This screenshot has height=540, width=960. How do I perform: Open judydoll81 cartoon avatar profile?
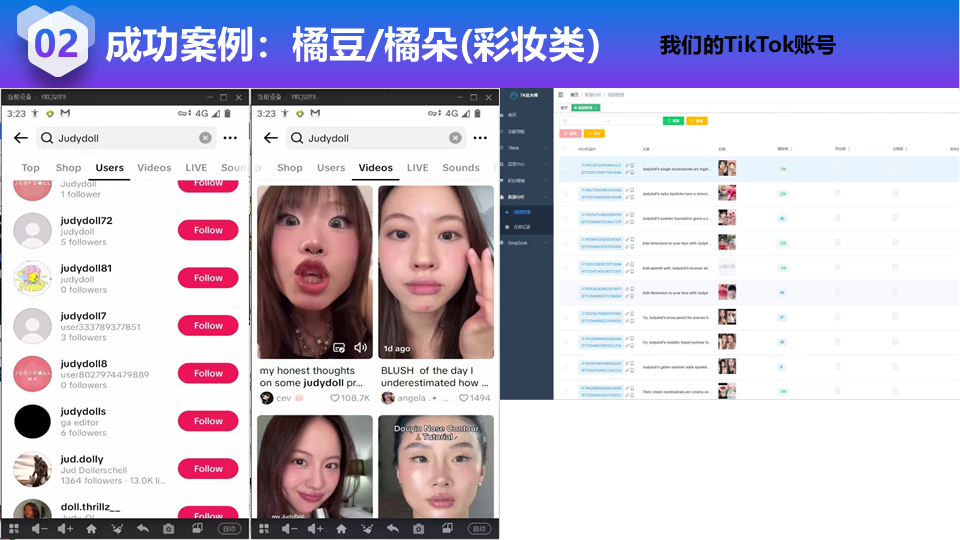(x=32, y=278)
